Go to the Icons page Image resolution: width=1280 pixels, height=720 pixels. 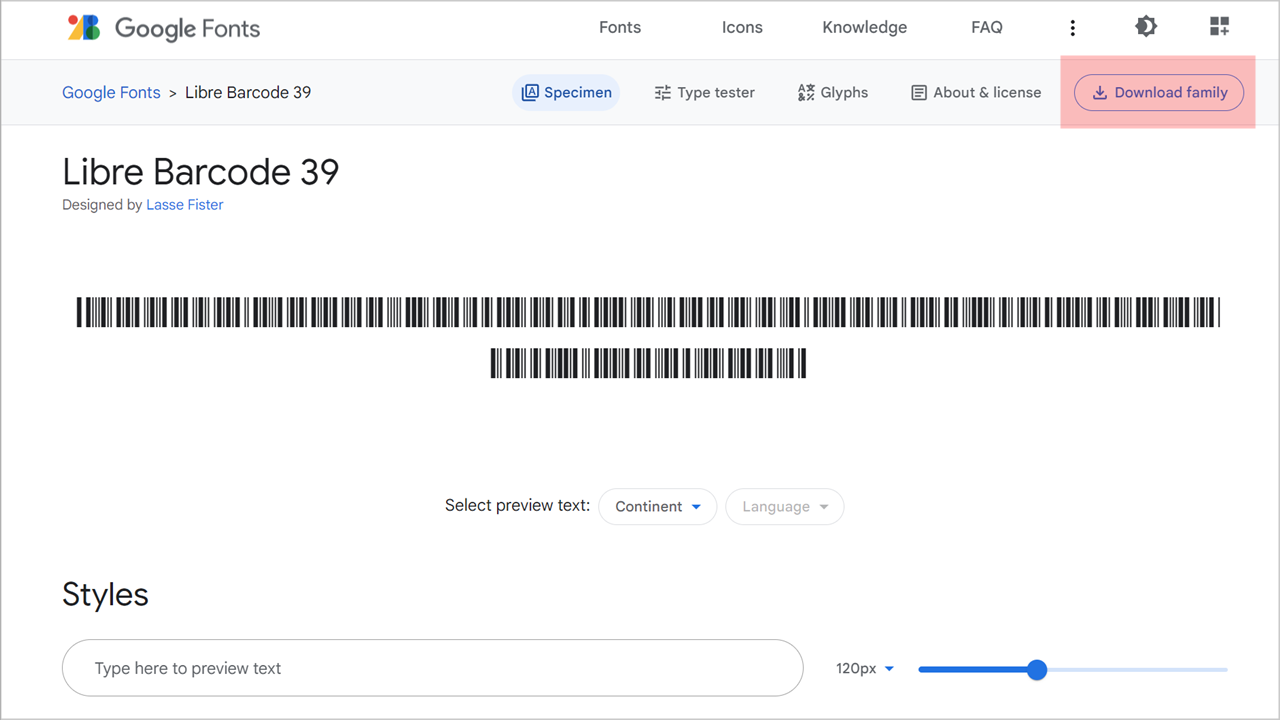click(x=742, y=27)
